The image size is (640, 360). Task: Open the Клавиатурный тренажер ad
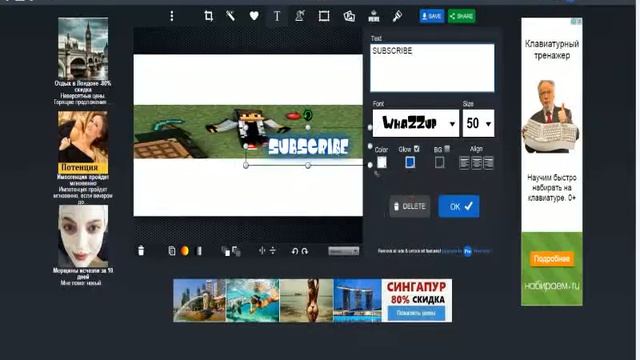pyautogui.click(x=552, y=162)
